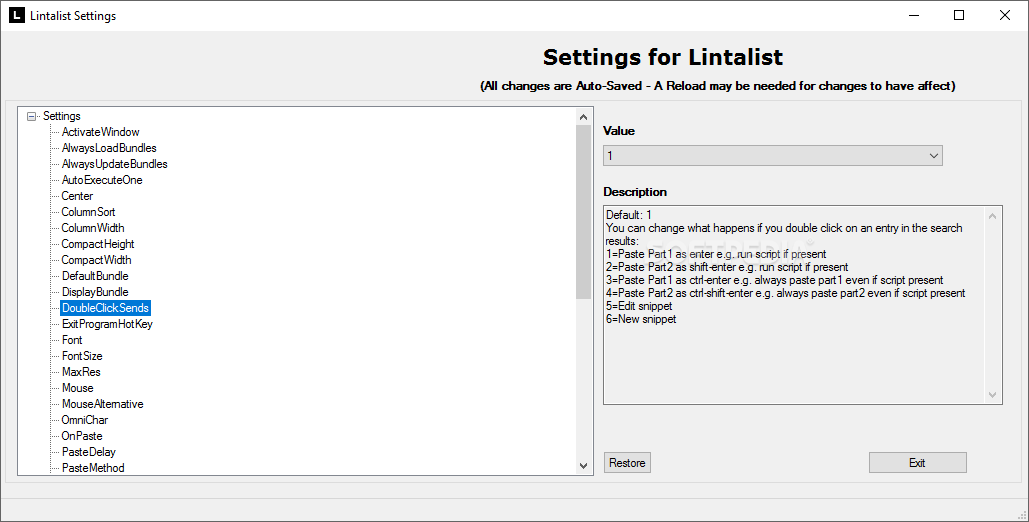This screenshot has height=522, width=1029.
Task: Select FontSize setting
Action: (x=82, y=356)
